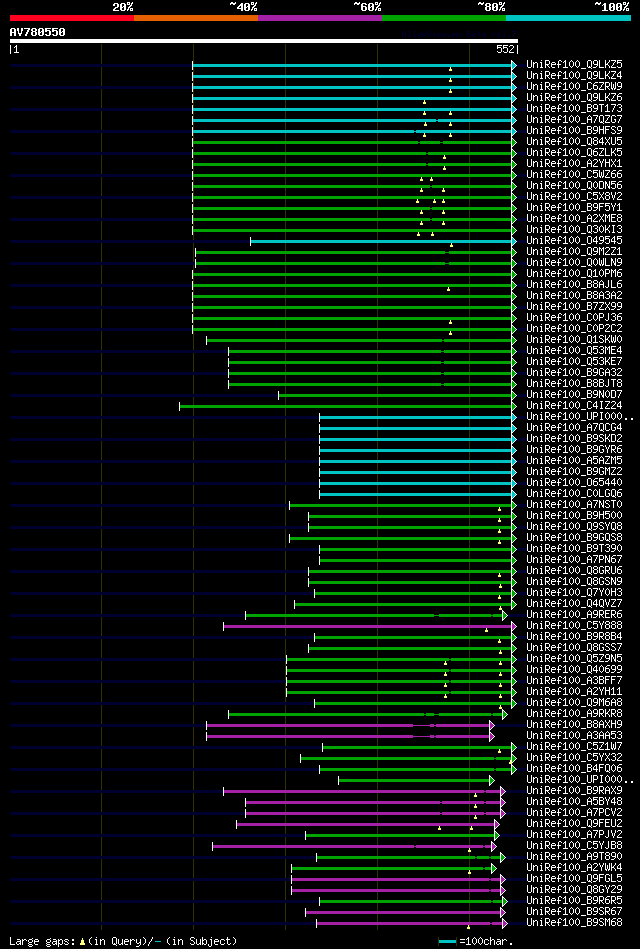Viewport: 640px width, 949px height.
Task: Click the cyan alignment bar for UniRef100_O49545
Action: tap(381, 241)
